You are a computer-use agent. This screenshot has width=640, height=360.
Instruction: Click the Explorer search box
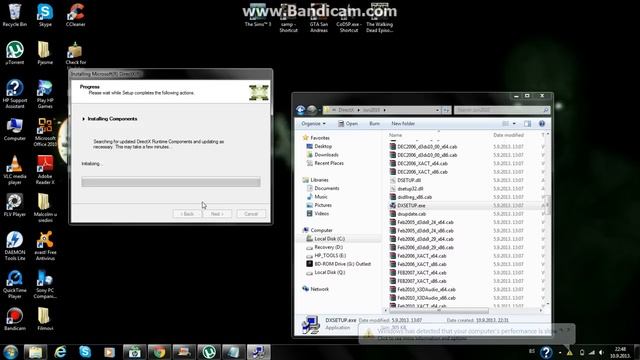click(x=501, y=110)
